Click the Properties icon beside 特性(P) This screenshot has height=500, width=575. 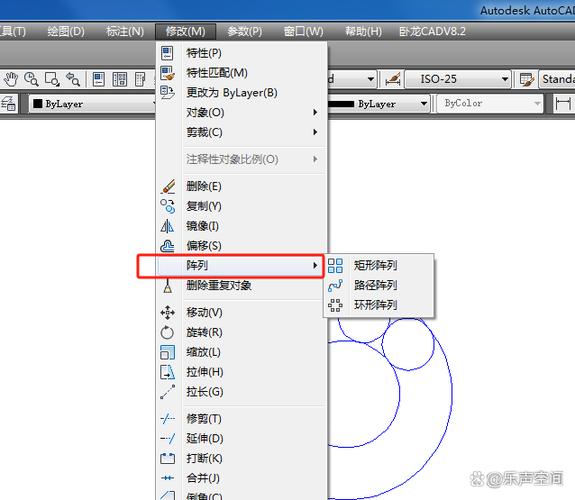coord(167,53)
